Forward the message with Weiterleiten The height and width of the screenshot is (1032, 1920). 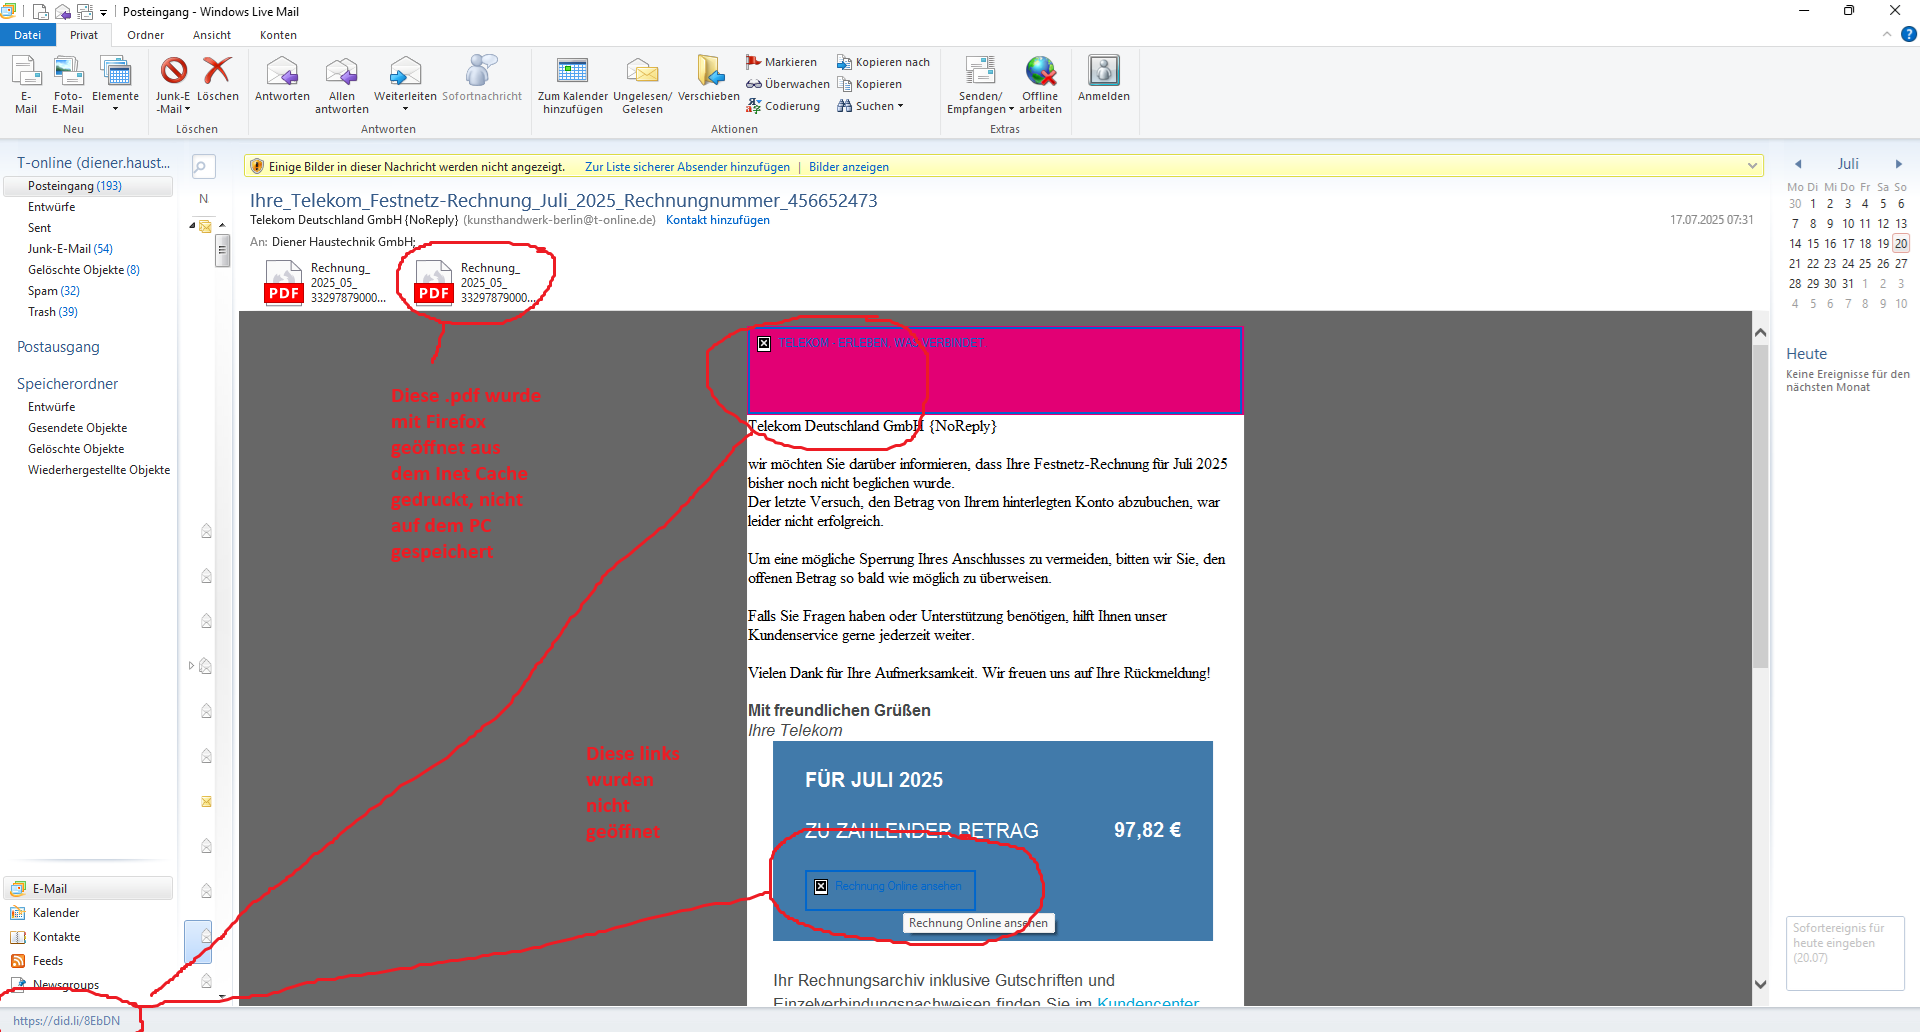(405, 84)
